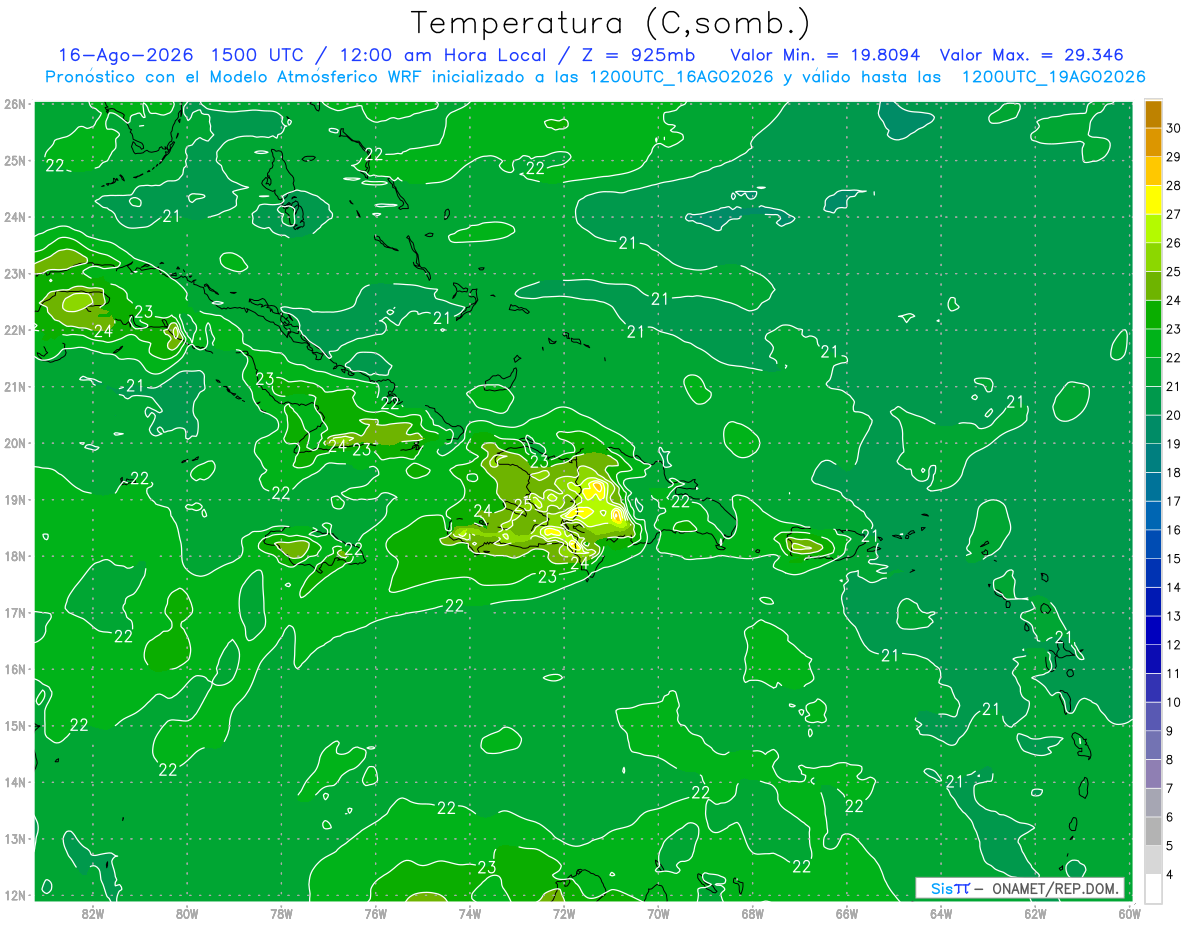Viewport: 1200px width, 927px height.
Task: Click the "12N" latitude axis label
Action: pos(14,895)
